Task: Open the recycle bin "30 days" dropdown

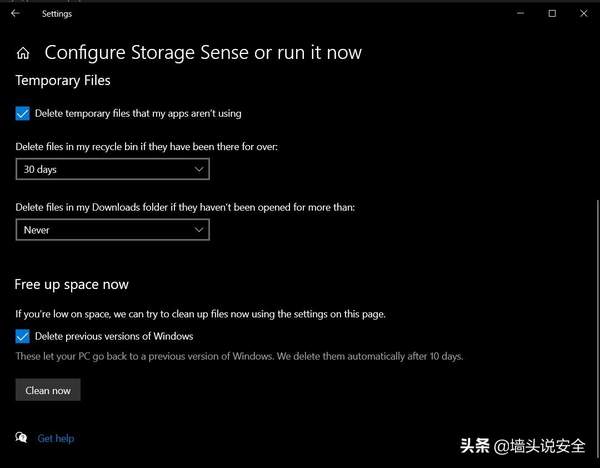Action: click(112, 170)
